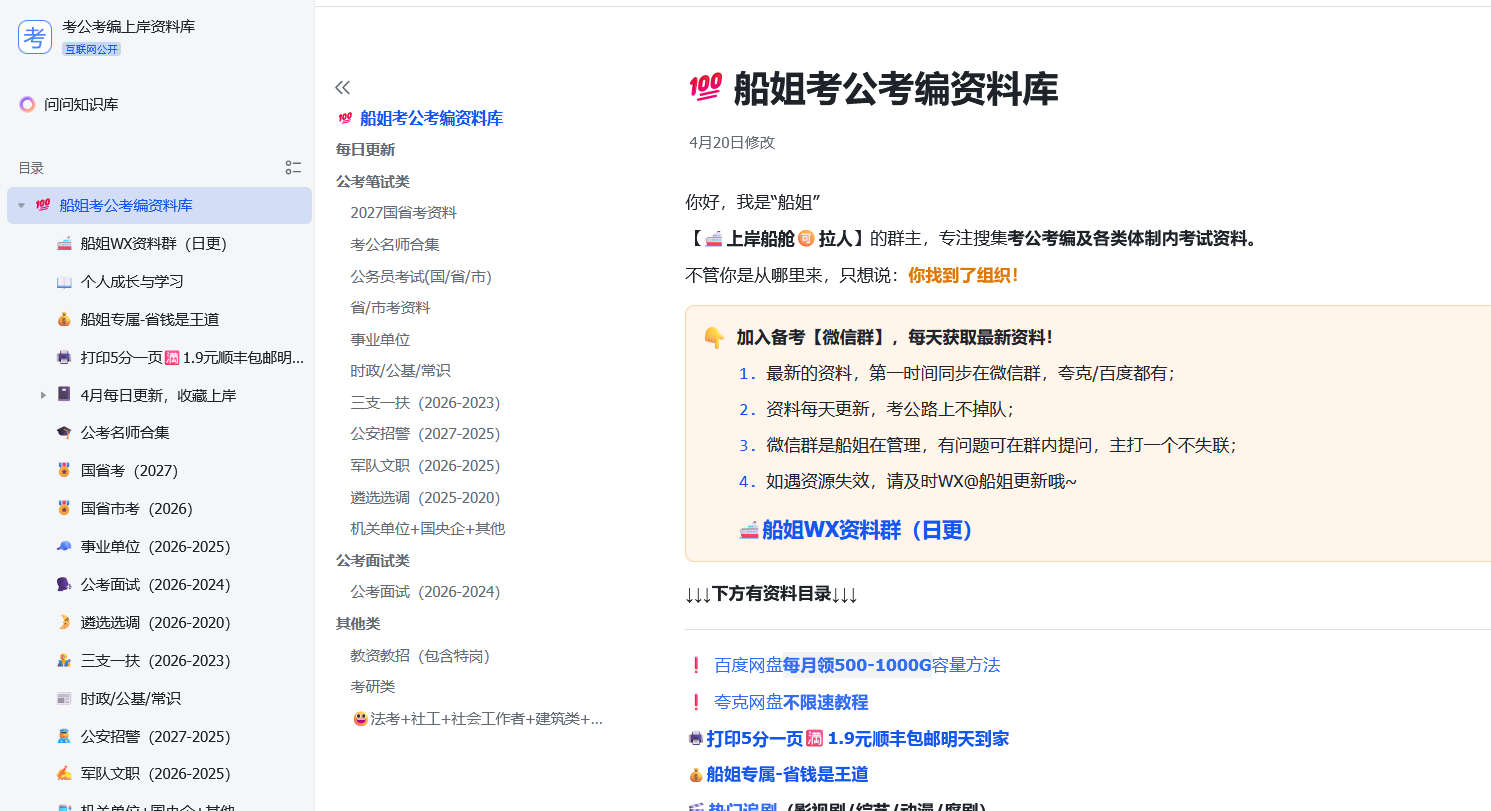
Task: Open 三支一扶（2026-2023） in sidebar
Action: [155, 660]
